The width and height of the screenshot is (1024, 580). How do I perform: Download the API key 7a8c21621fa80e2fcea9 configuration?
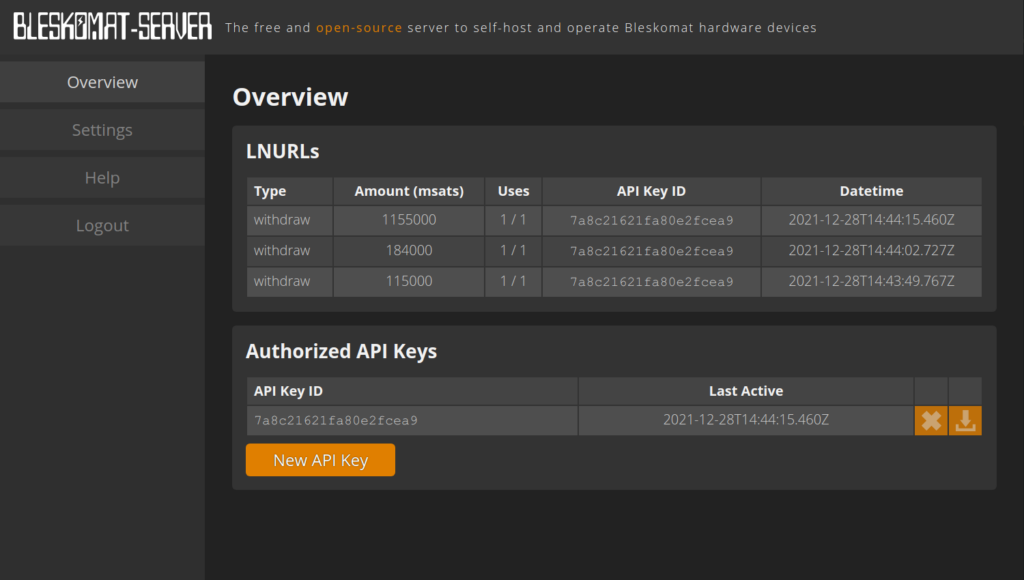965,421
